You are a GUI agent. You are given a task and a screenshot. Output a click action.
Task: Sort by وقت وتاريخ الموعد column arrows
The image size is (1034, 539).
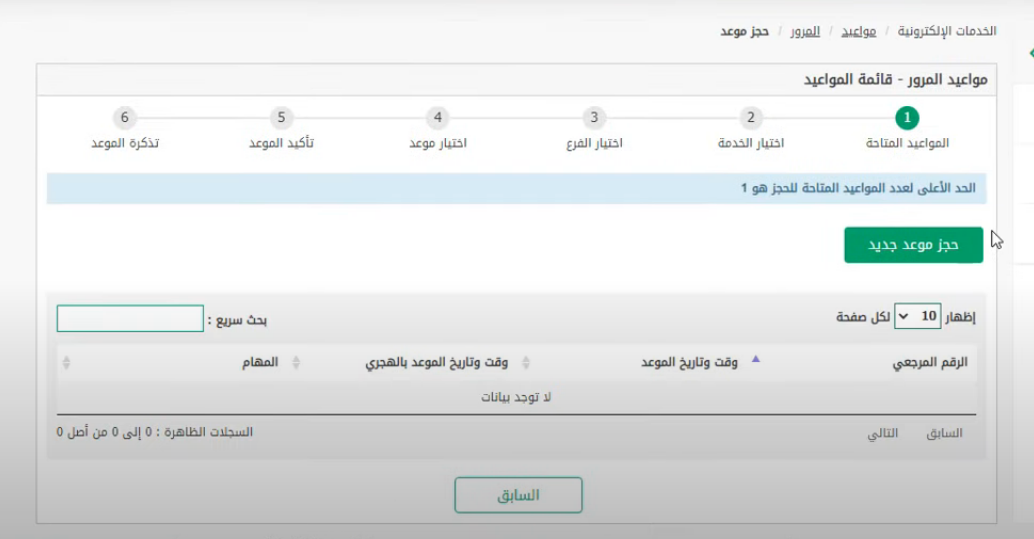[x=526, y=362]
